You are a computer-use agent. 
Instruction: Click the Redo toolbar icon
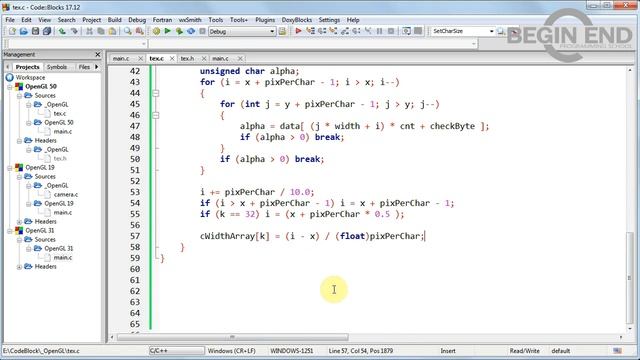tap(74, 31)
